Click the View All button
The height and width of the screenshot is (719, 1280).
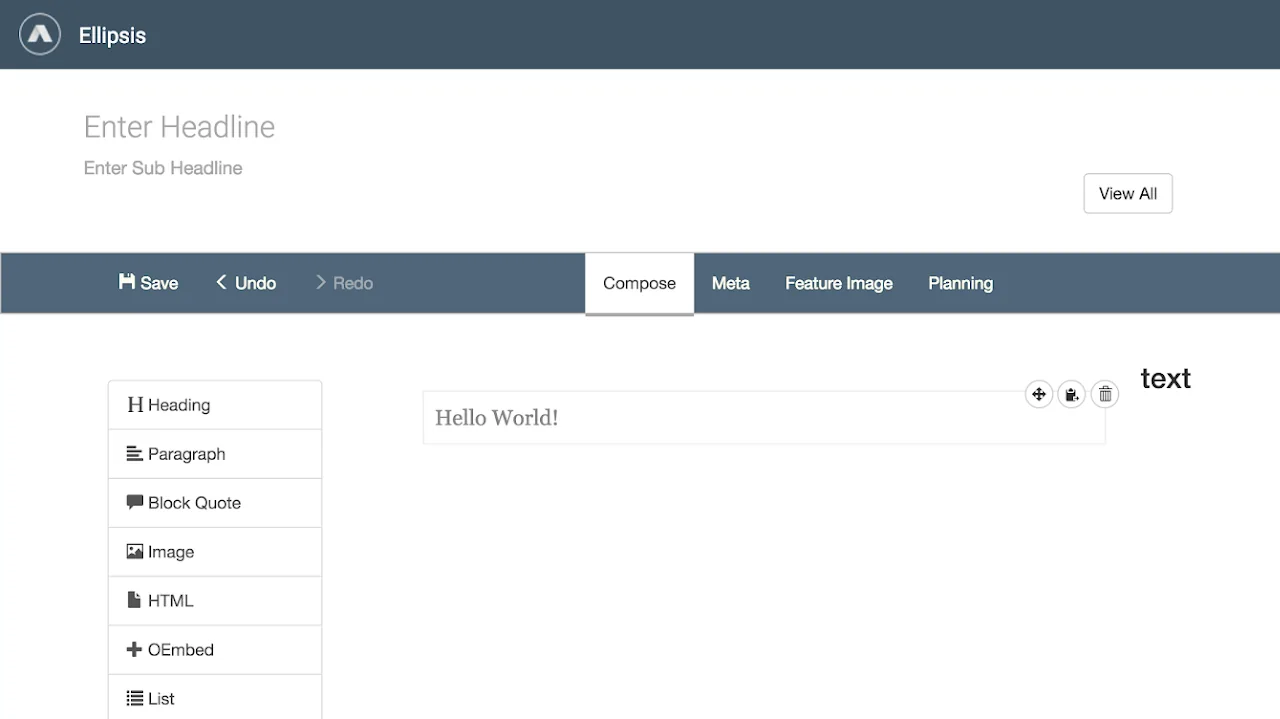coord(1128,193)
